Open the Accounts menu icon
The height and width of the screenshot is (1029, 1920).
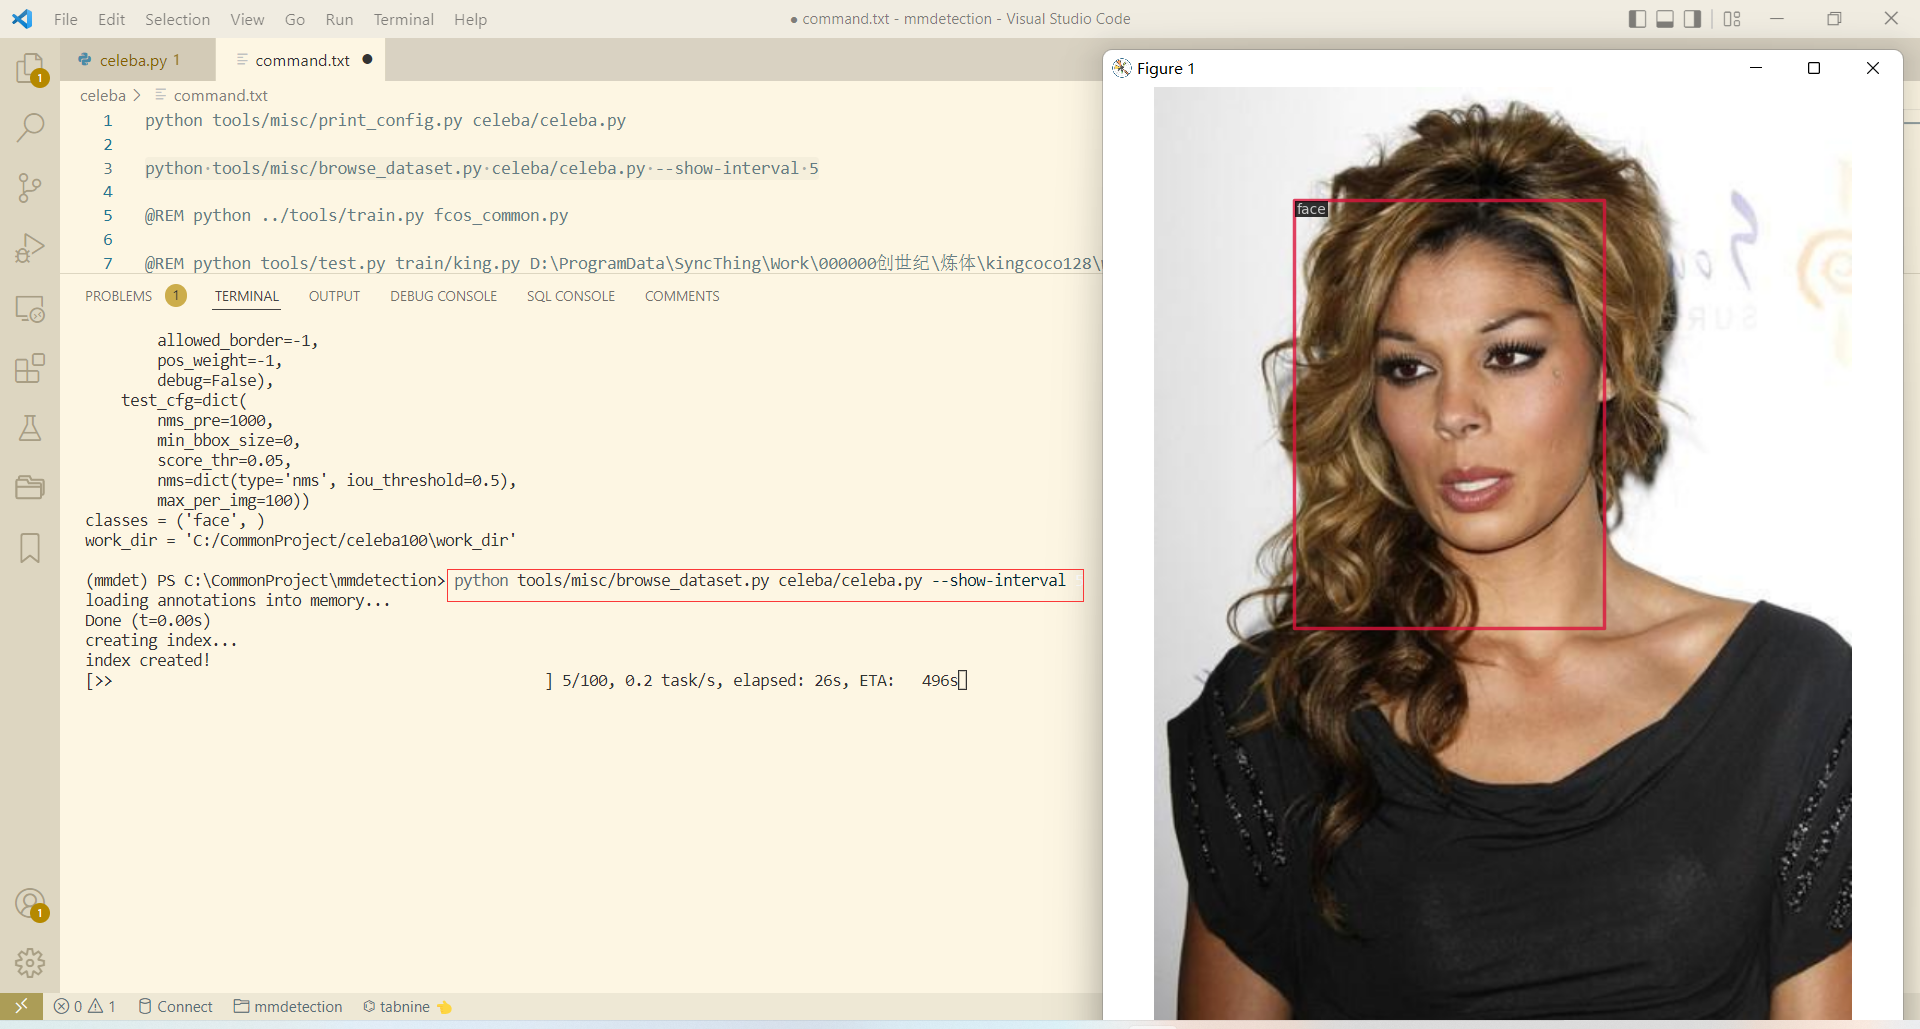click(x=30, y=904)
